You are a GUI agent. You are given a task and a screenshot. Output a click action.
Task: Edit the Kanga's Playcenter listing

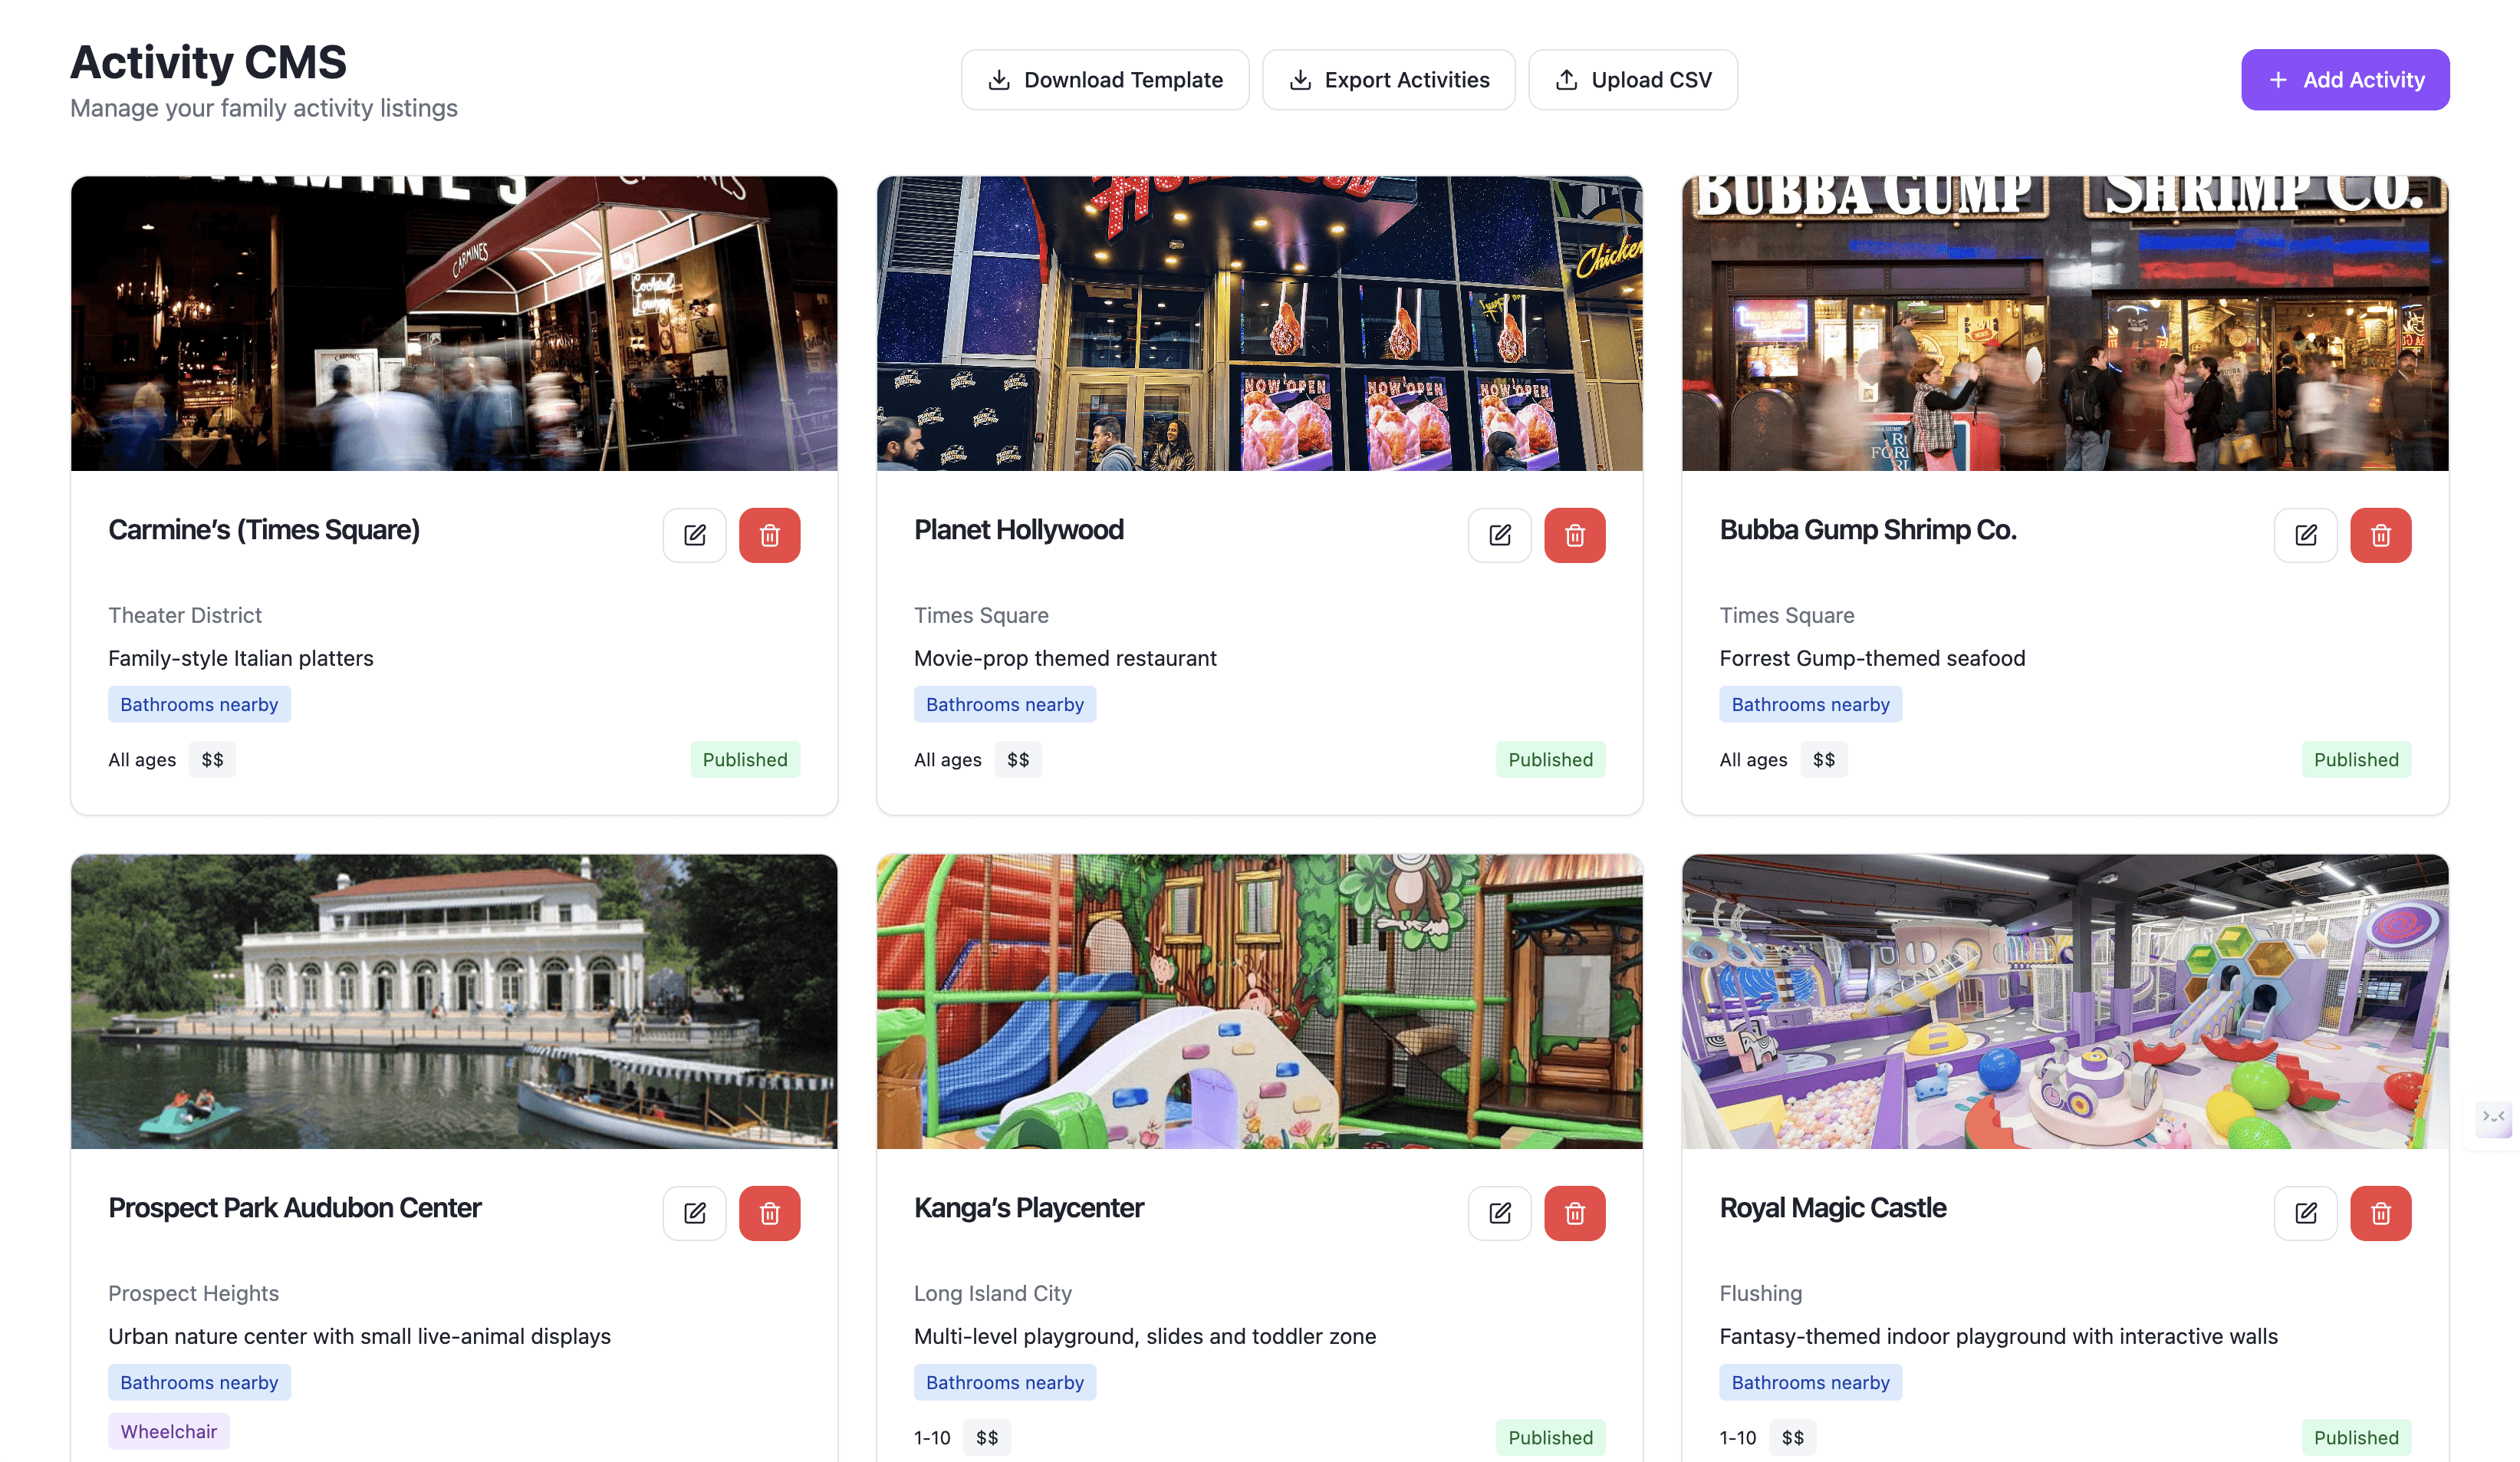(1499, 1213)
